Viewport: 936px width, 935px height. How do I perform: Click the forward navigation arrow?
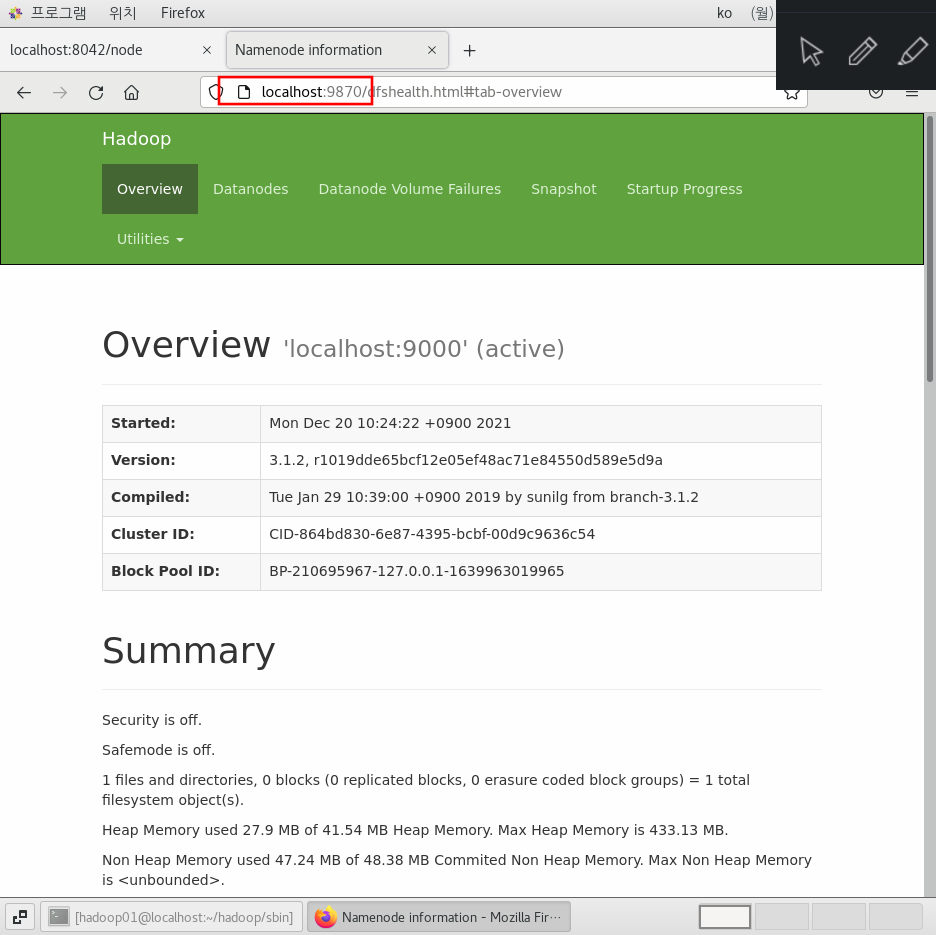point(60,93)
